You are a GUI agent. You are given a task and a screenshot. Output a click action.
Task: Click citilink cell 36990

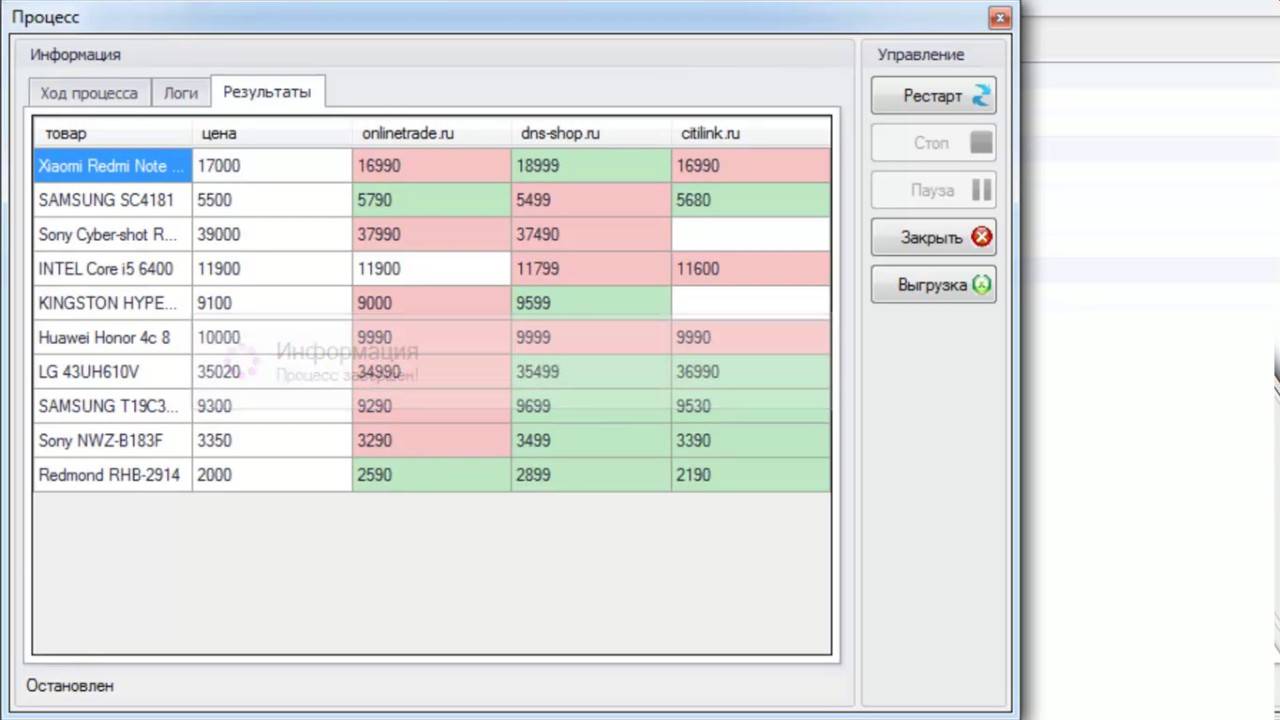[x=751, y=372]
